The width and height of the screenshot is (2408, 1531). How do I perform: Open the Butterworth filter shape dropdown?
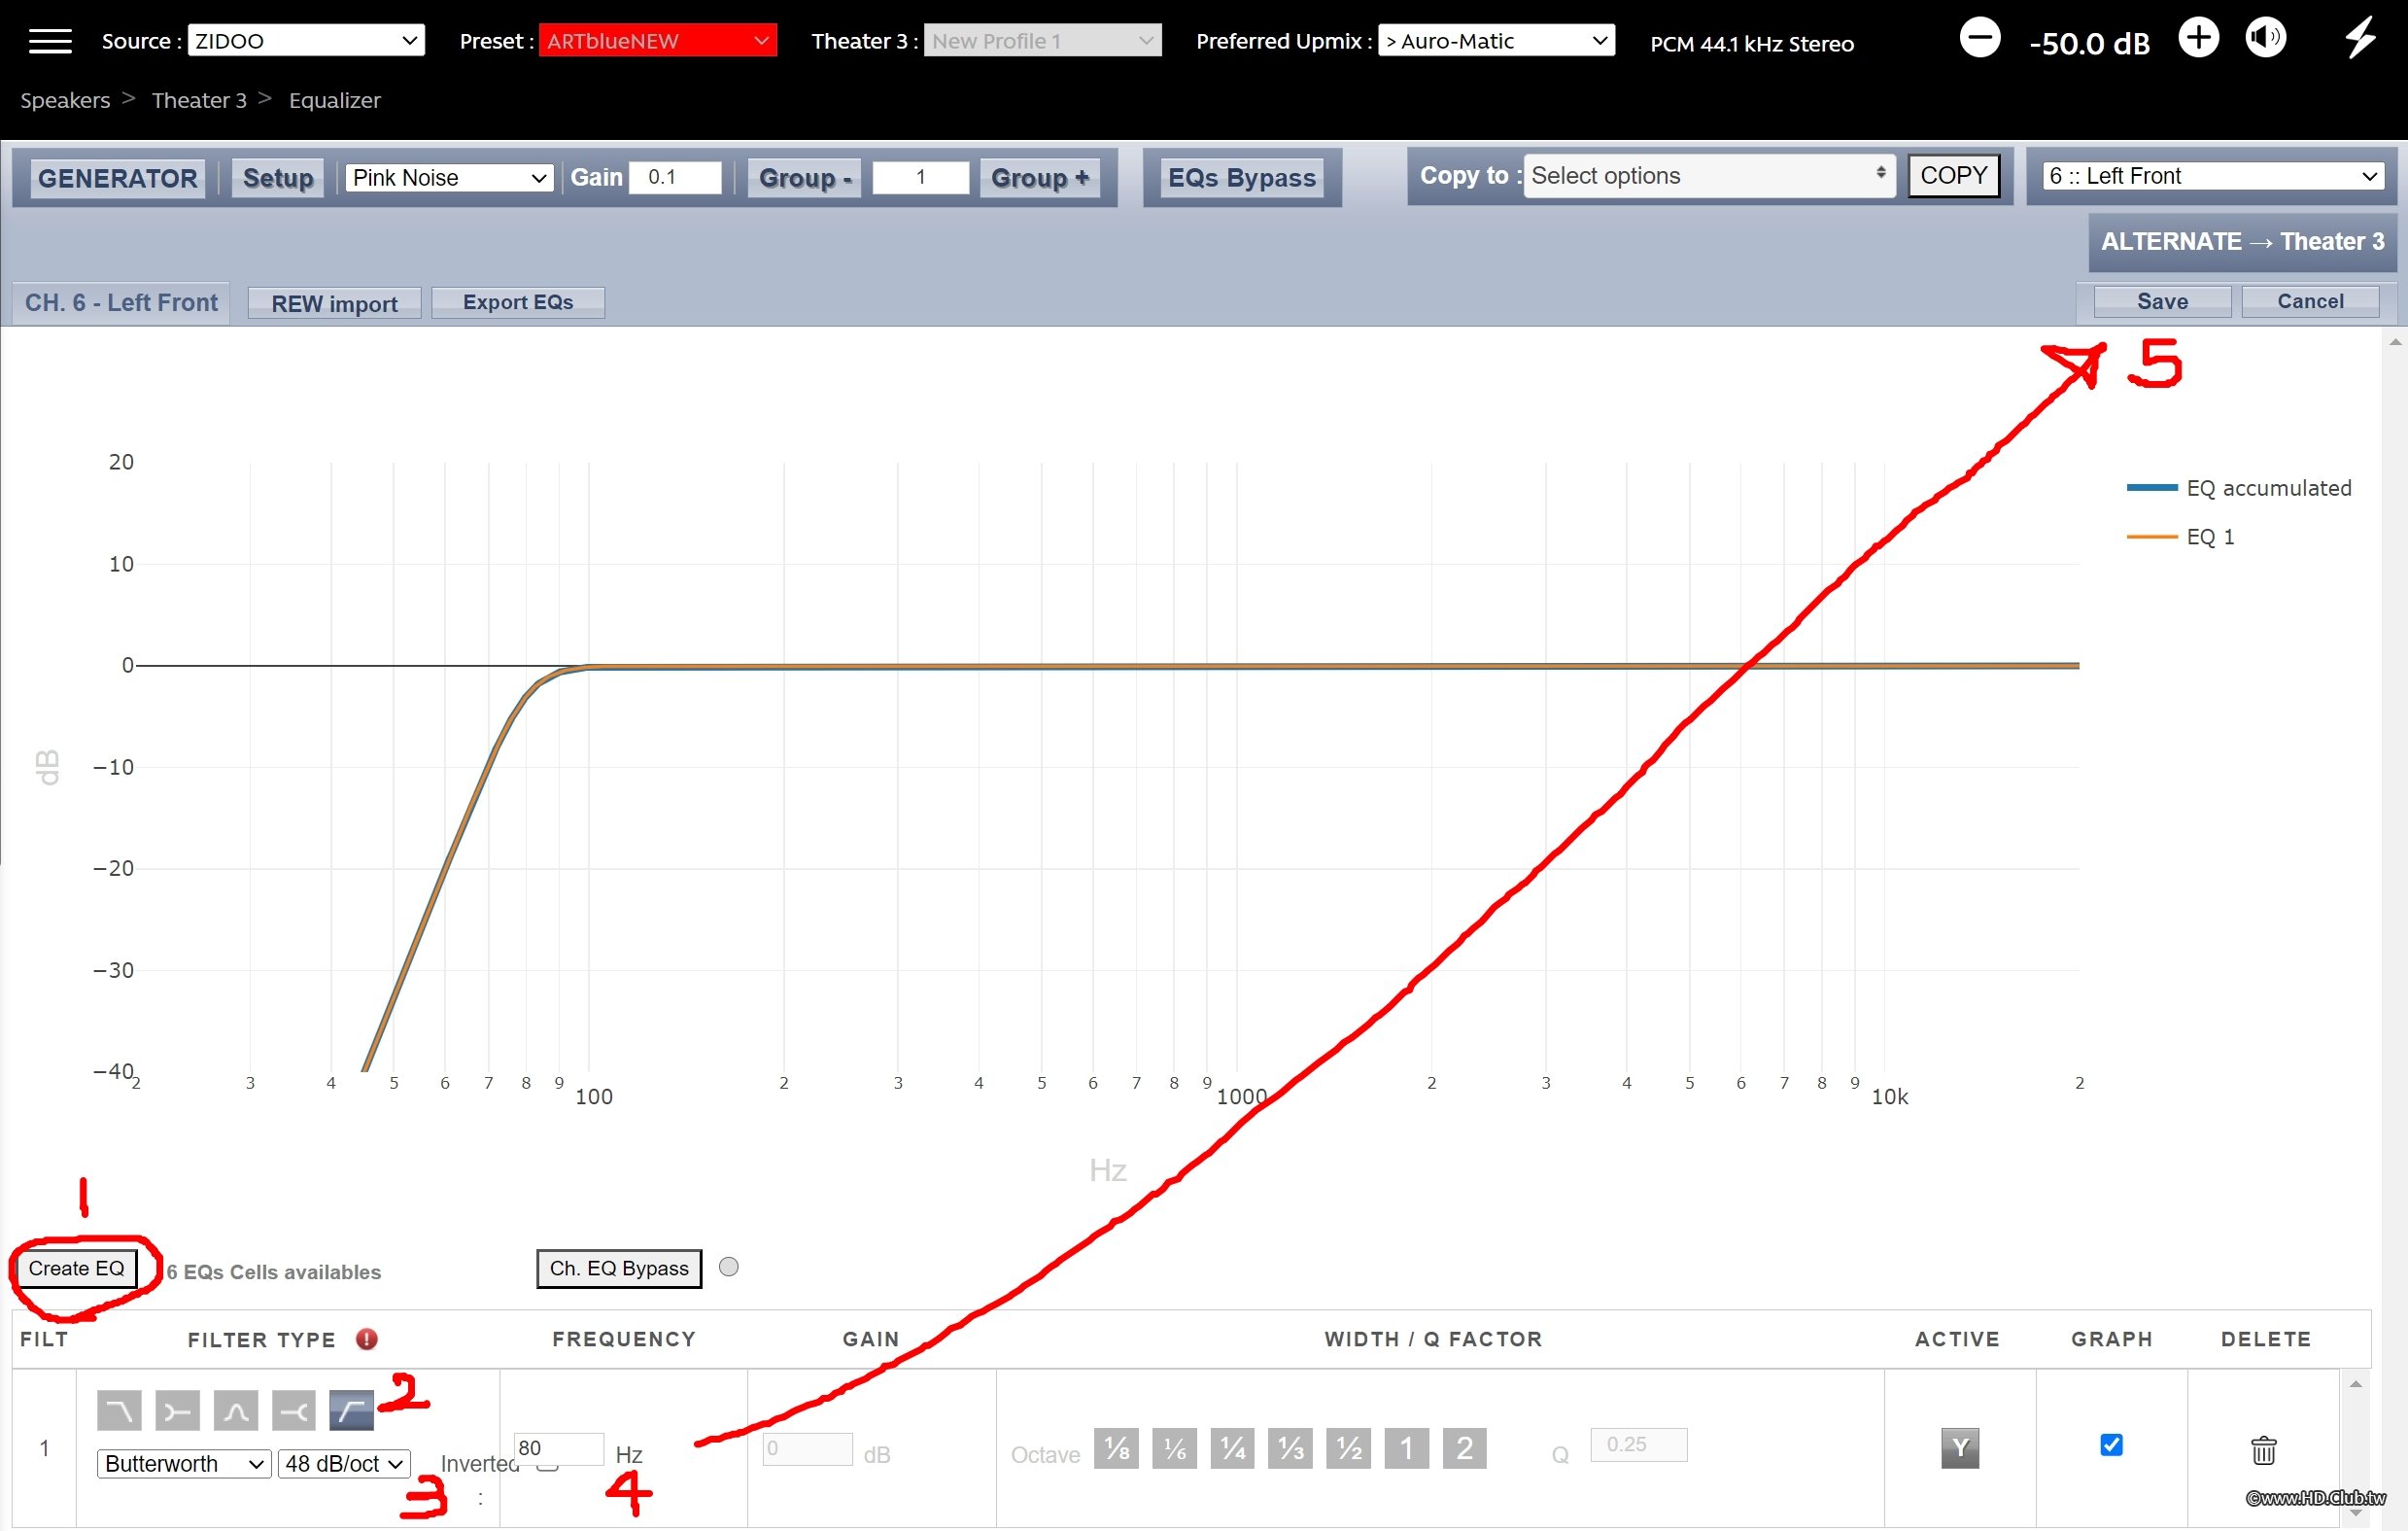184,1464
